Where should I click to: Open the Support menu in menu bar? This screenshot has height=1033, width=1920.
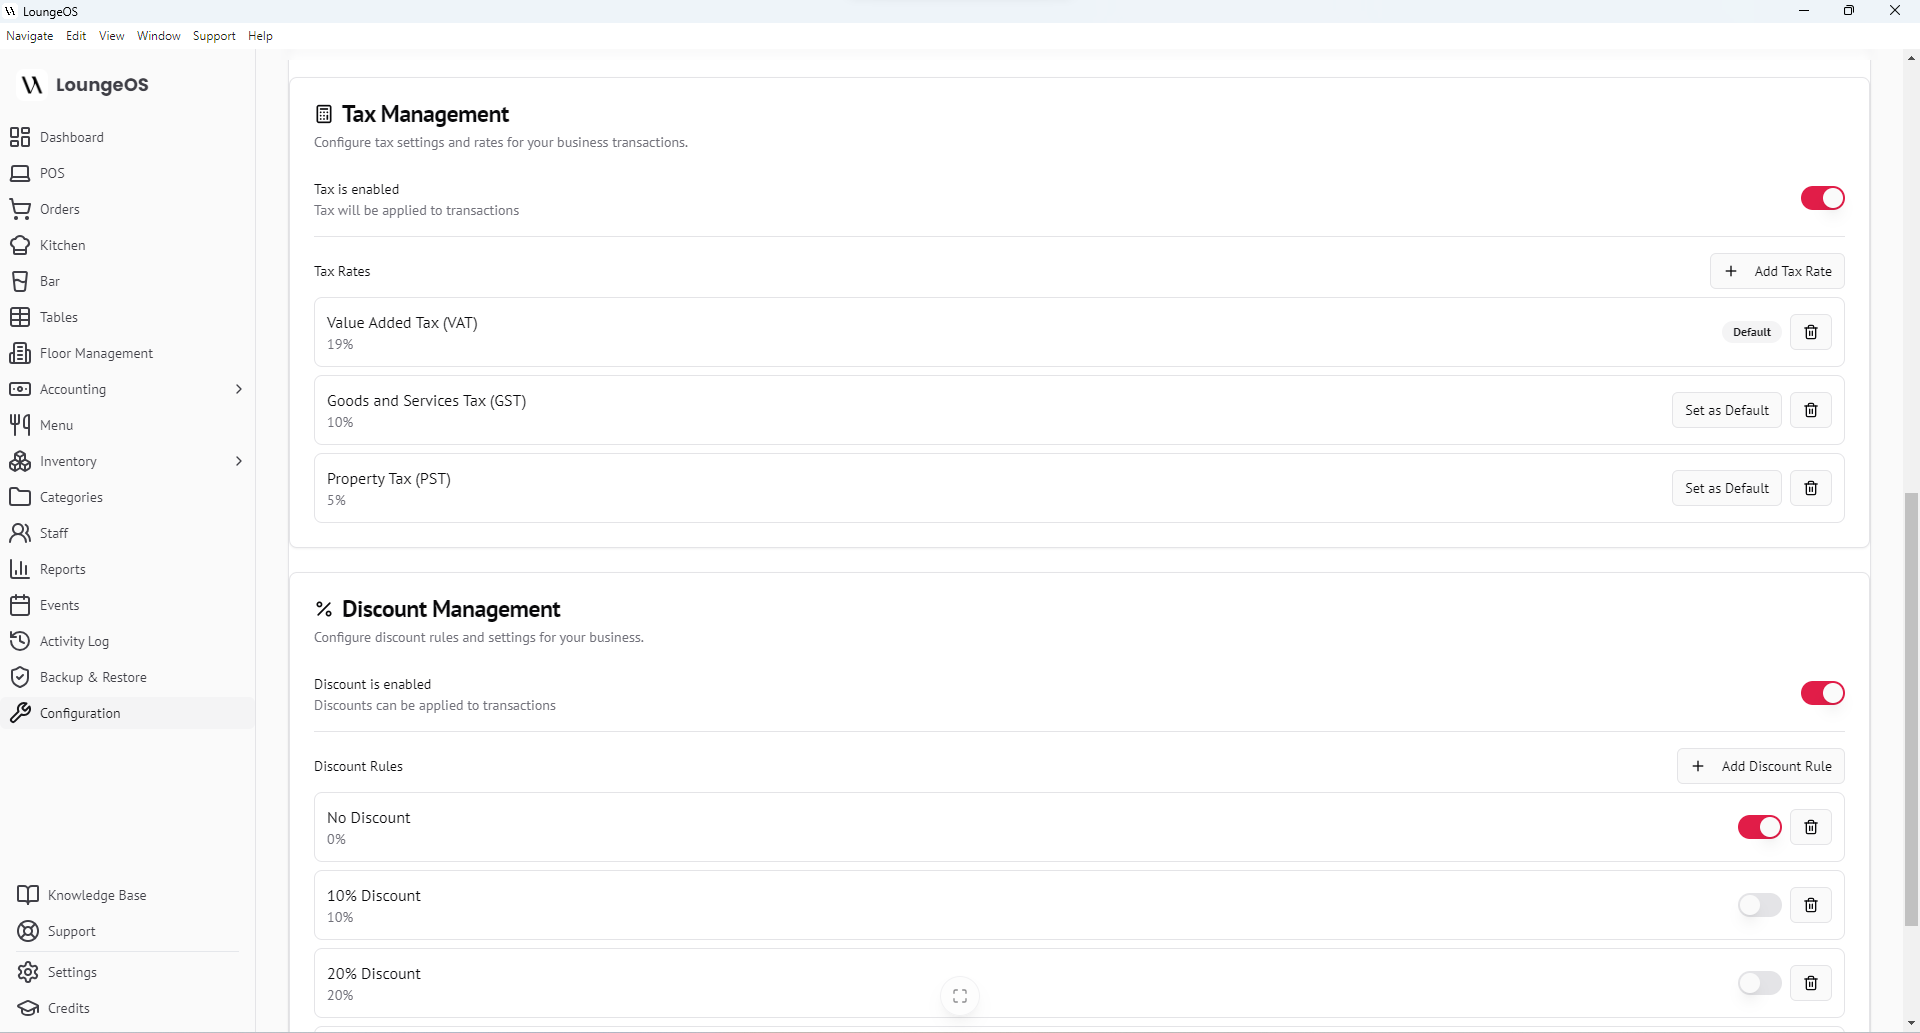[214, 36]
